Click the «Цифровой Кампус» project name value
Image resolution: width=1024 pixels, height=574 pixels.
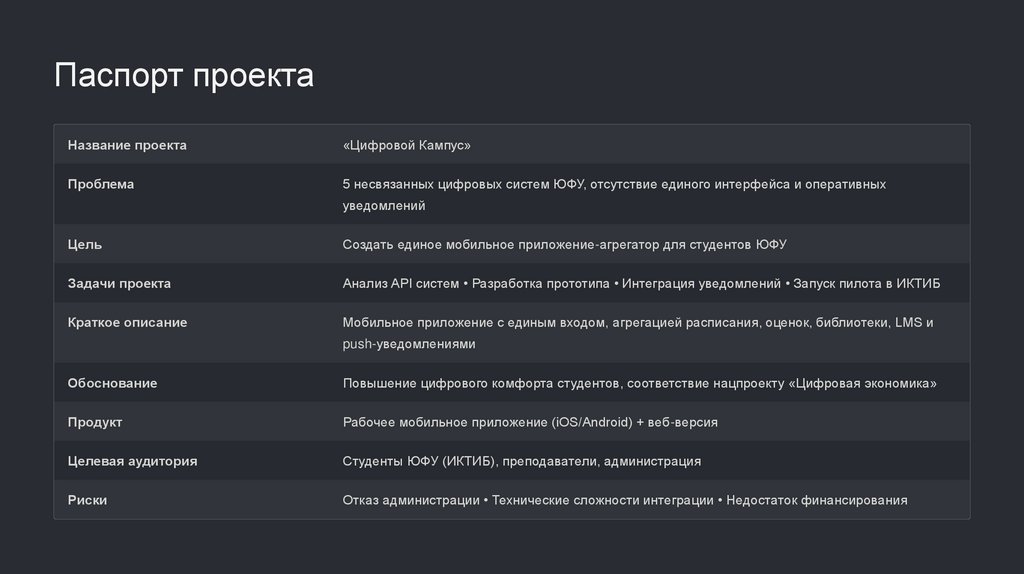tap(406, 145)
